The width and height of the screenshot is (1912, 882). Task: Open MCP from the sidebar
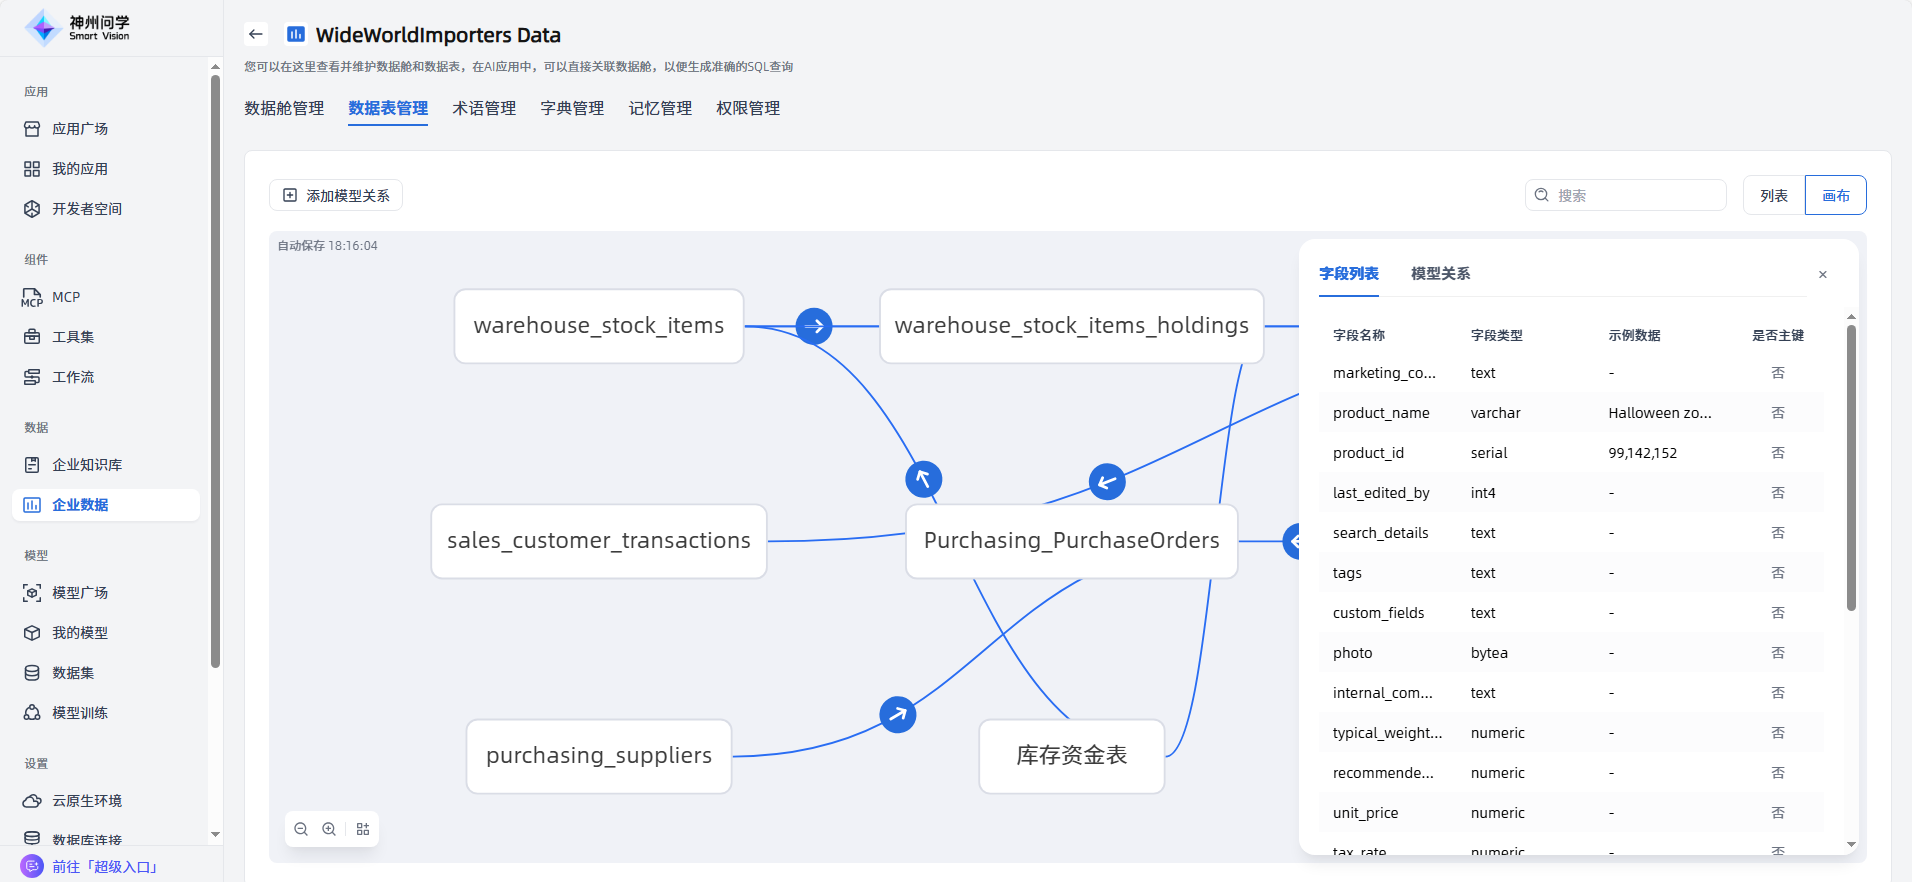point(66,297)
